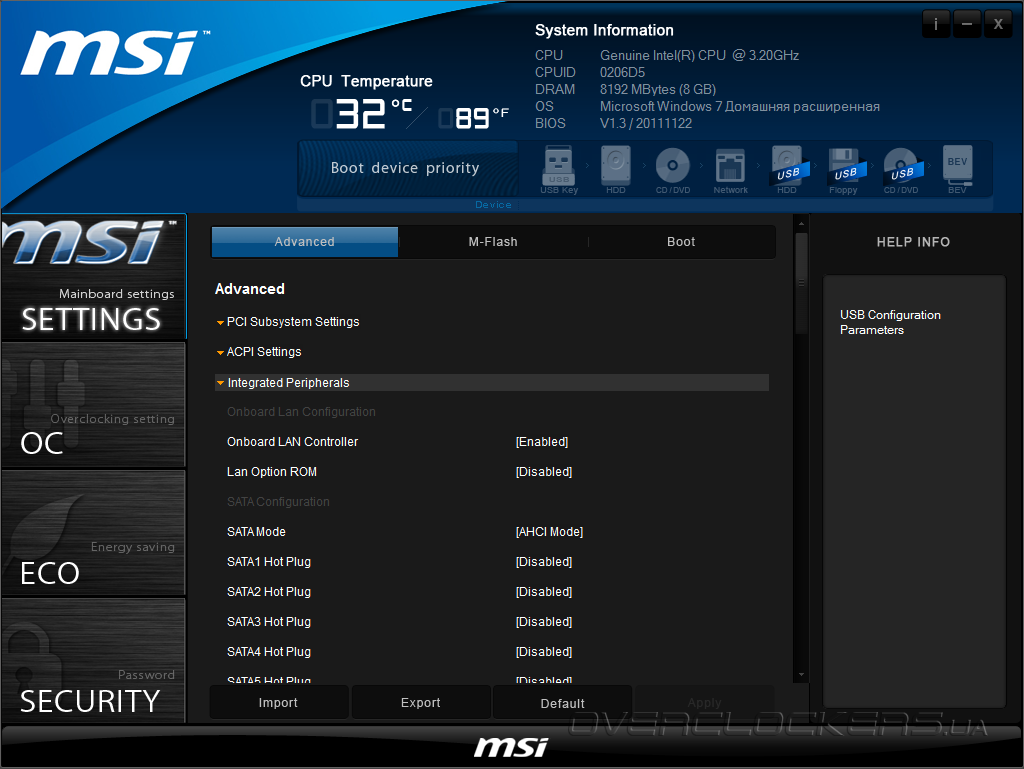Switch to the Boot tab
1024x769 pixels.
pyautogui.click(x=681, y=242)
